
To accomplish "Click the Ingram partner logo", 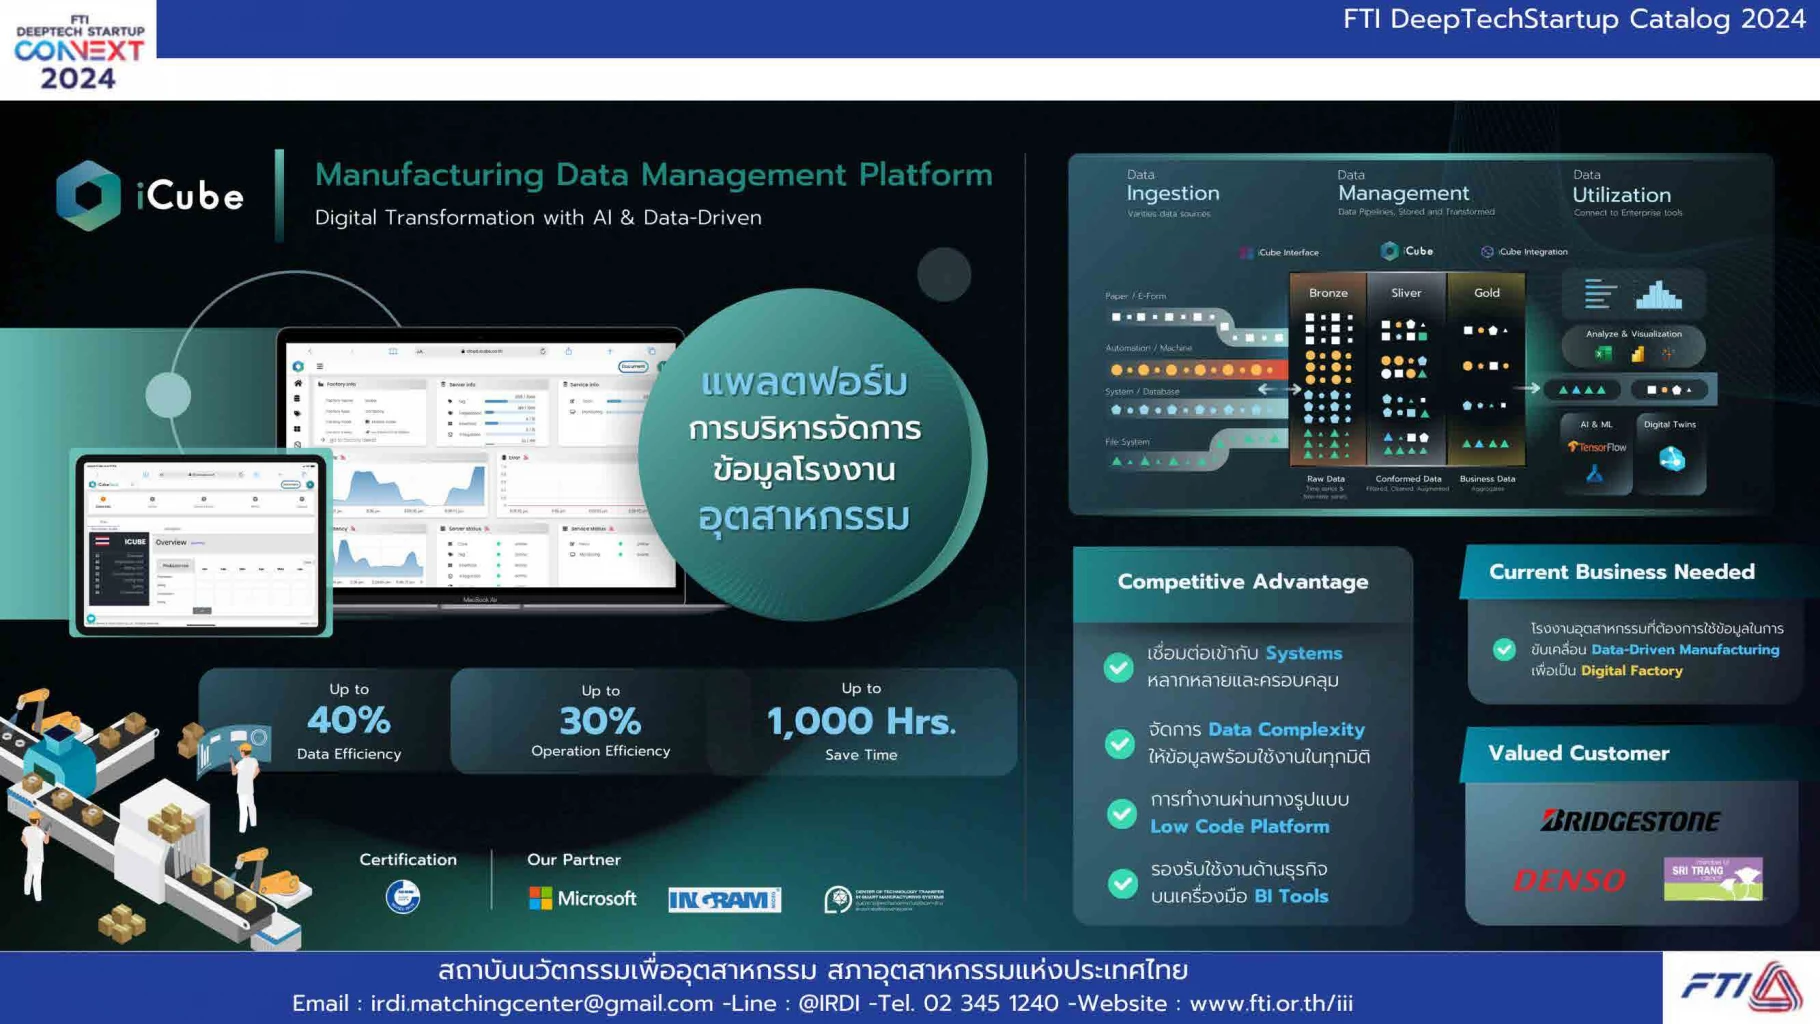I will [x=725, y=900].
